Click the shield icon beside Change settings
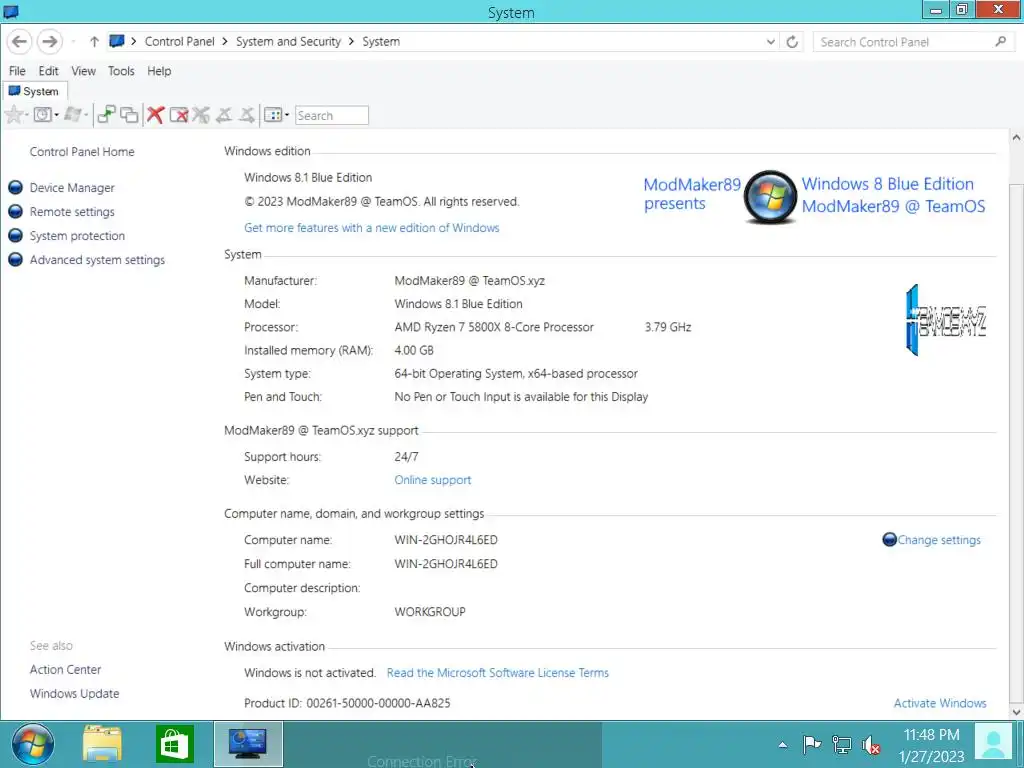The height and width of the screenshot is (768, 1024). [889, 539]
